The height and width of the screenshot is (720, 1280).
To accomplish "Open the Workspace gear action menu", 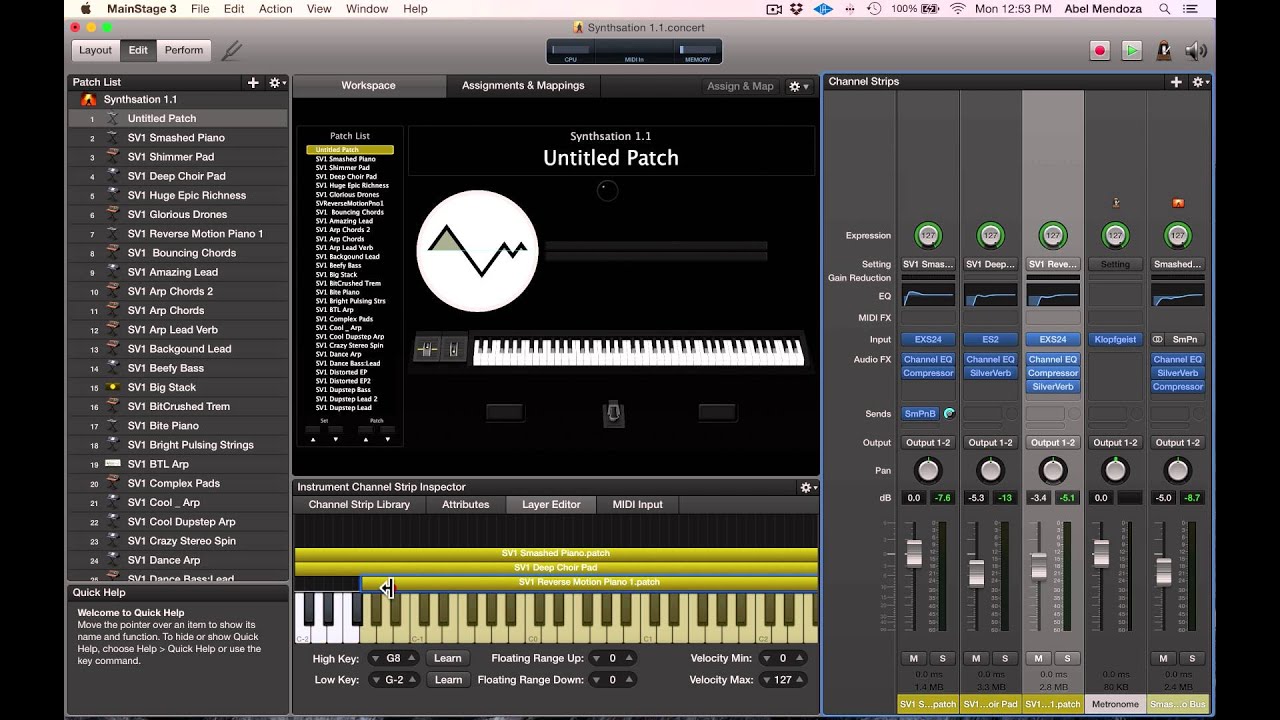I will tap(798, 86).
